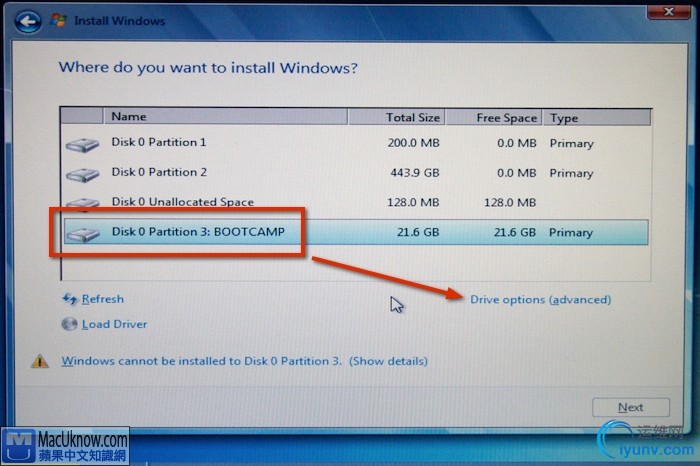Click the 21.6 GB free space cell

(514, 232)
